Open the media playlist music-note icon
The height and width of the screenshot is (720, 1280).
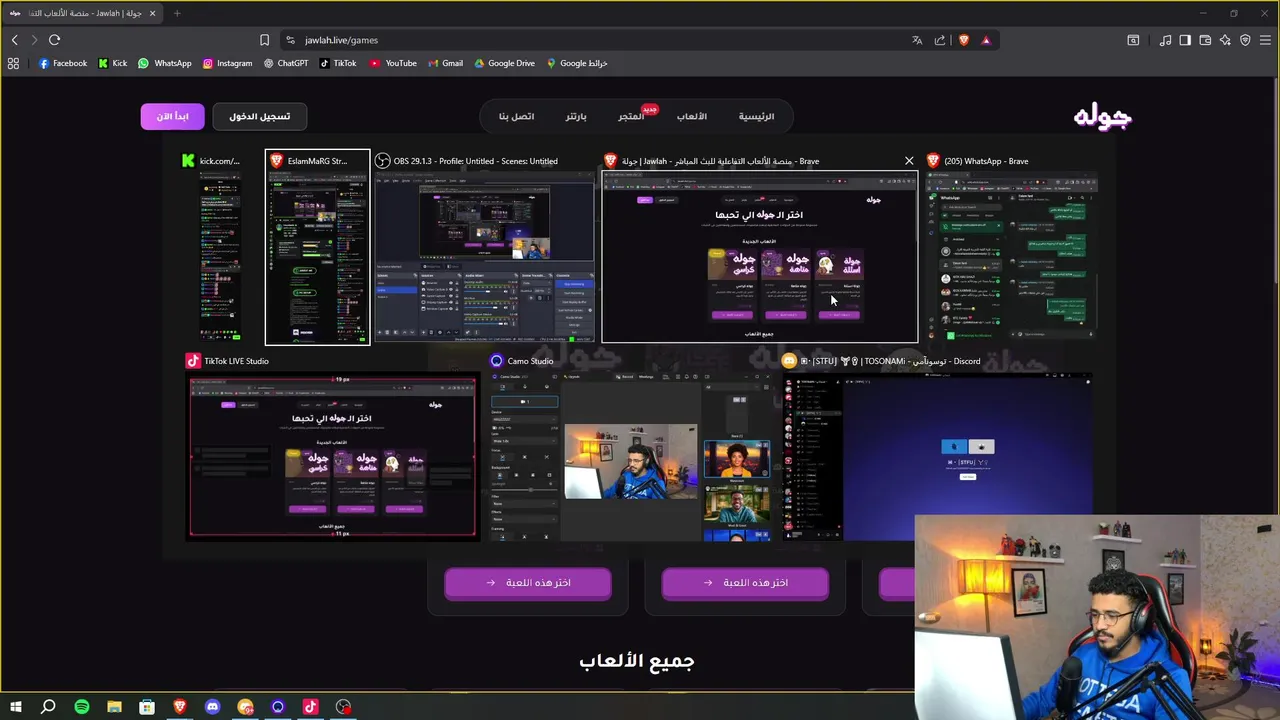point(1165,40)
